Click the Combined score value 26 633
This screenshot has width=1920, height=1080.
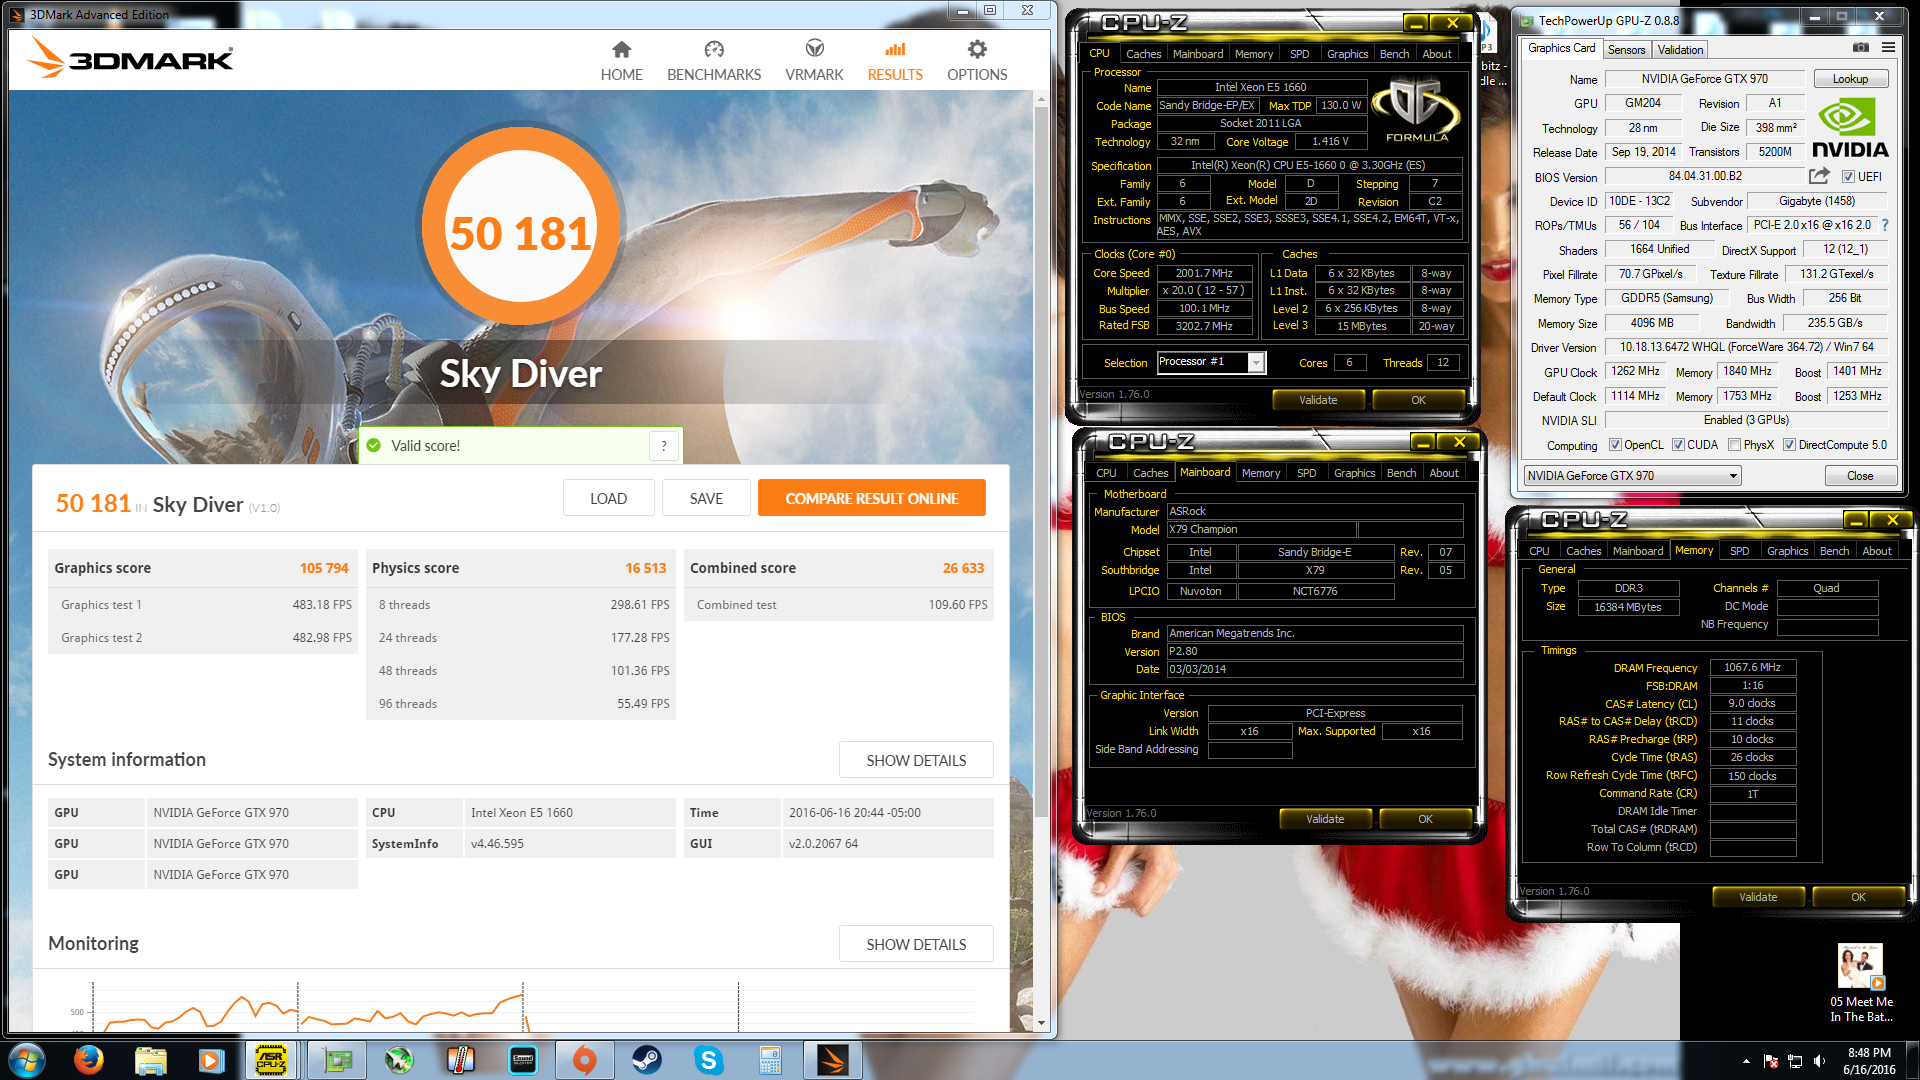tap(963, 568)
